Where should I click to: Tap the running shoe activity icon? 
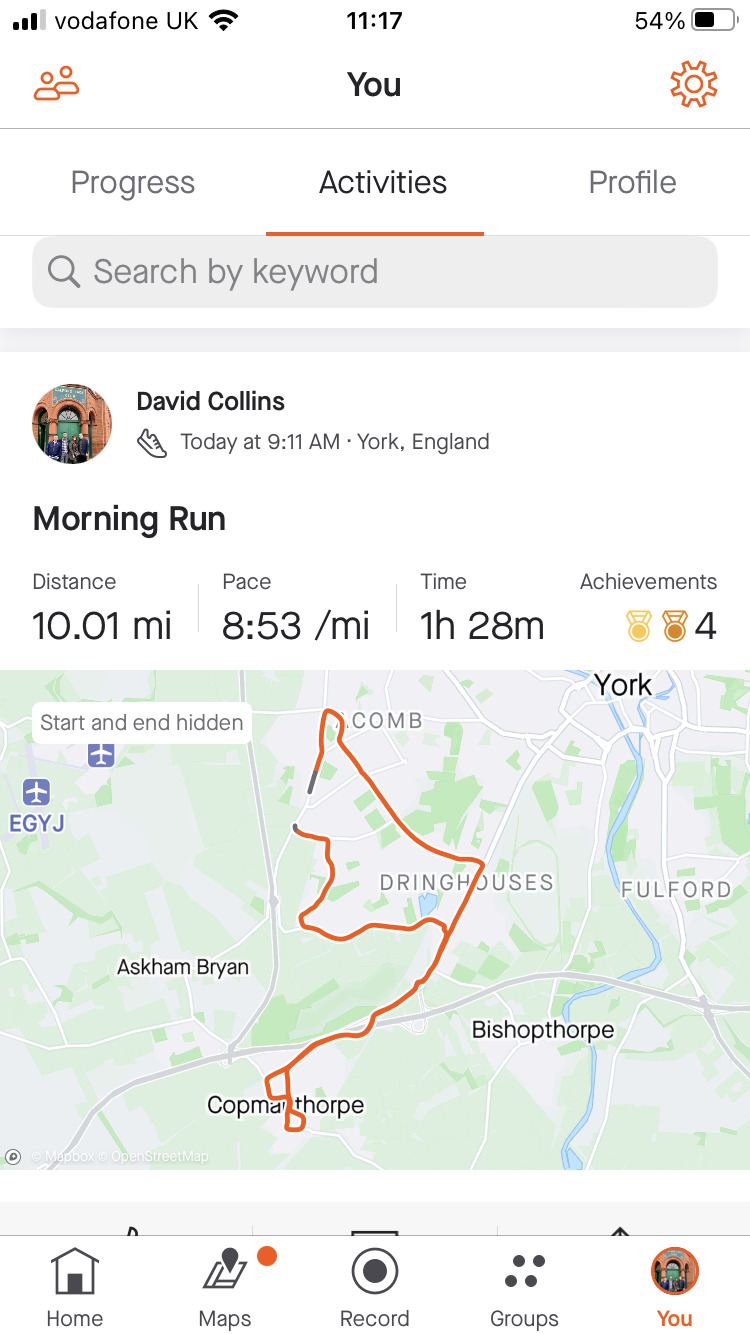tap(152, 442)
